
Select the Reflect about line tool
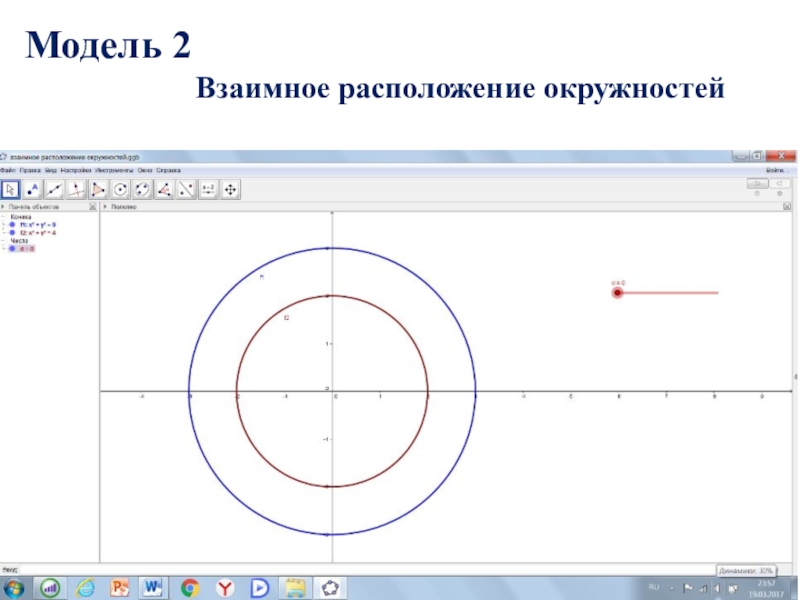click(186, 190)
